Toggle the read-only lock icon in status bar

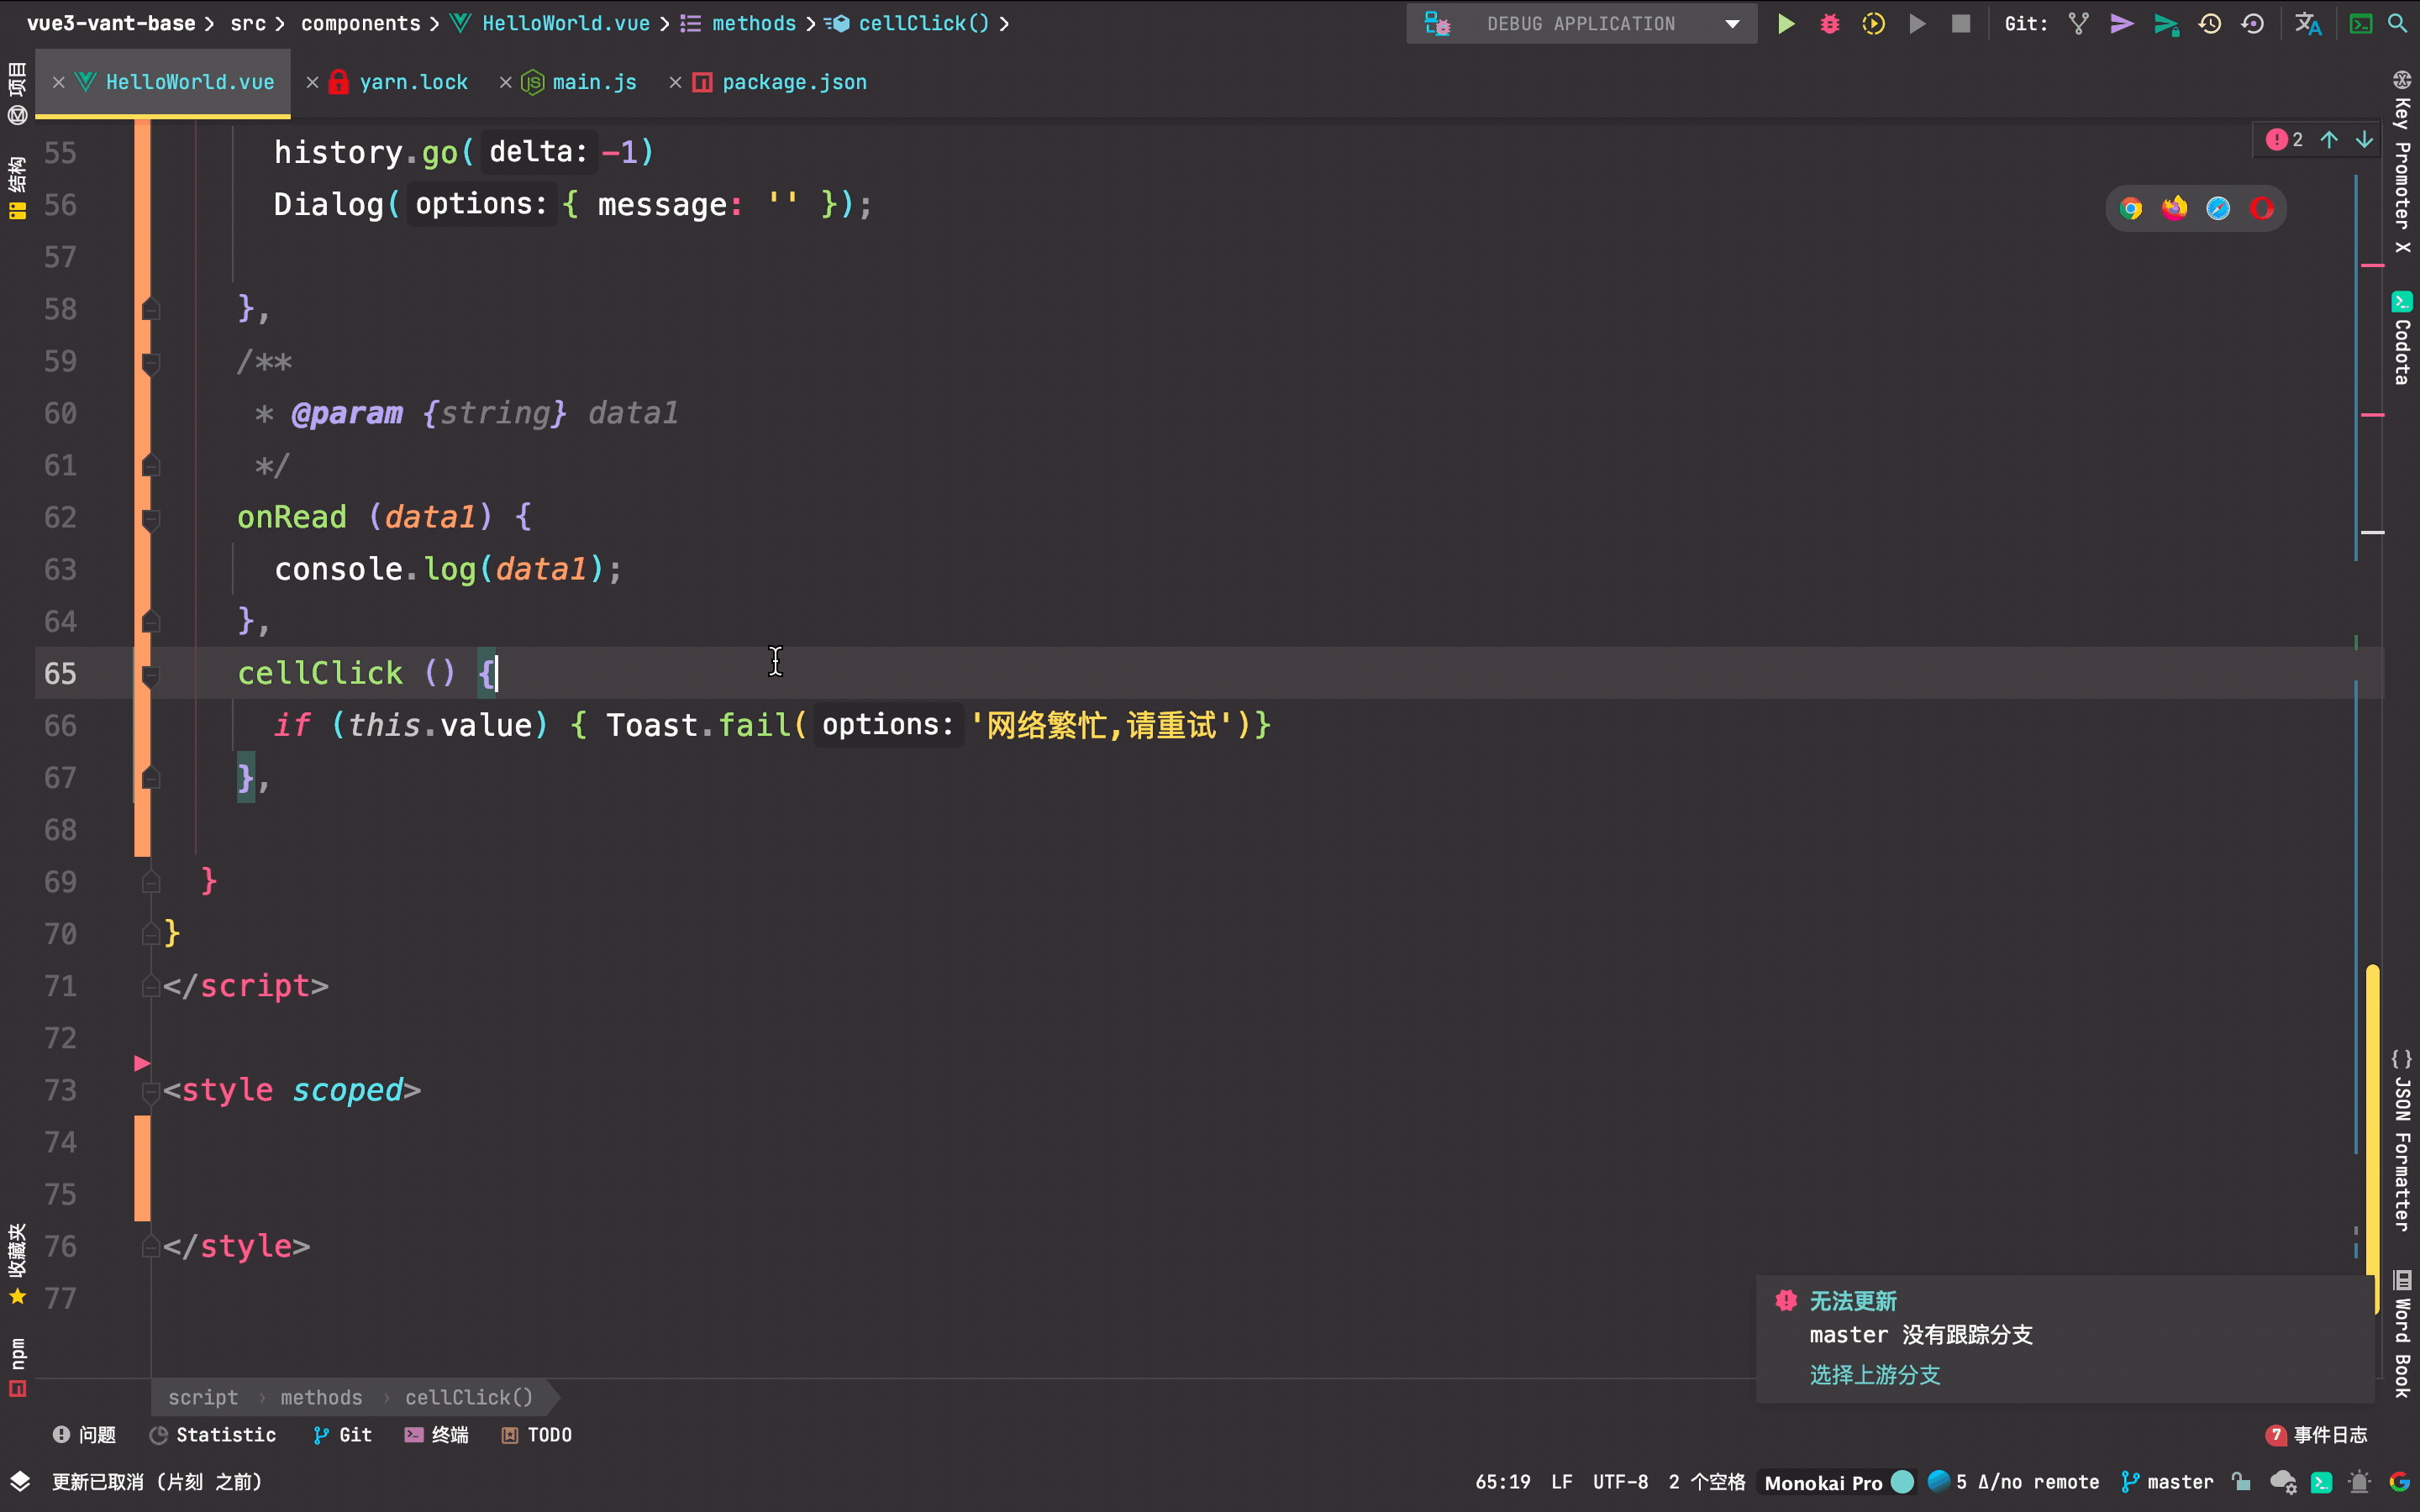point(2241,1482)
